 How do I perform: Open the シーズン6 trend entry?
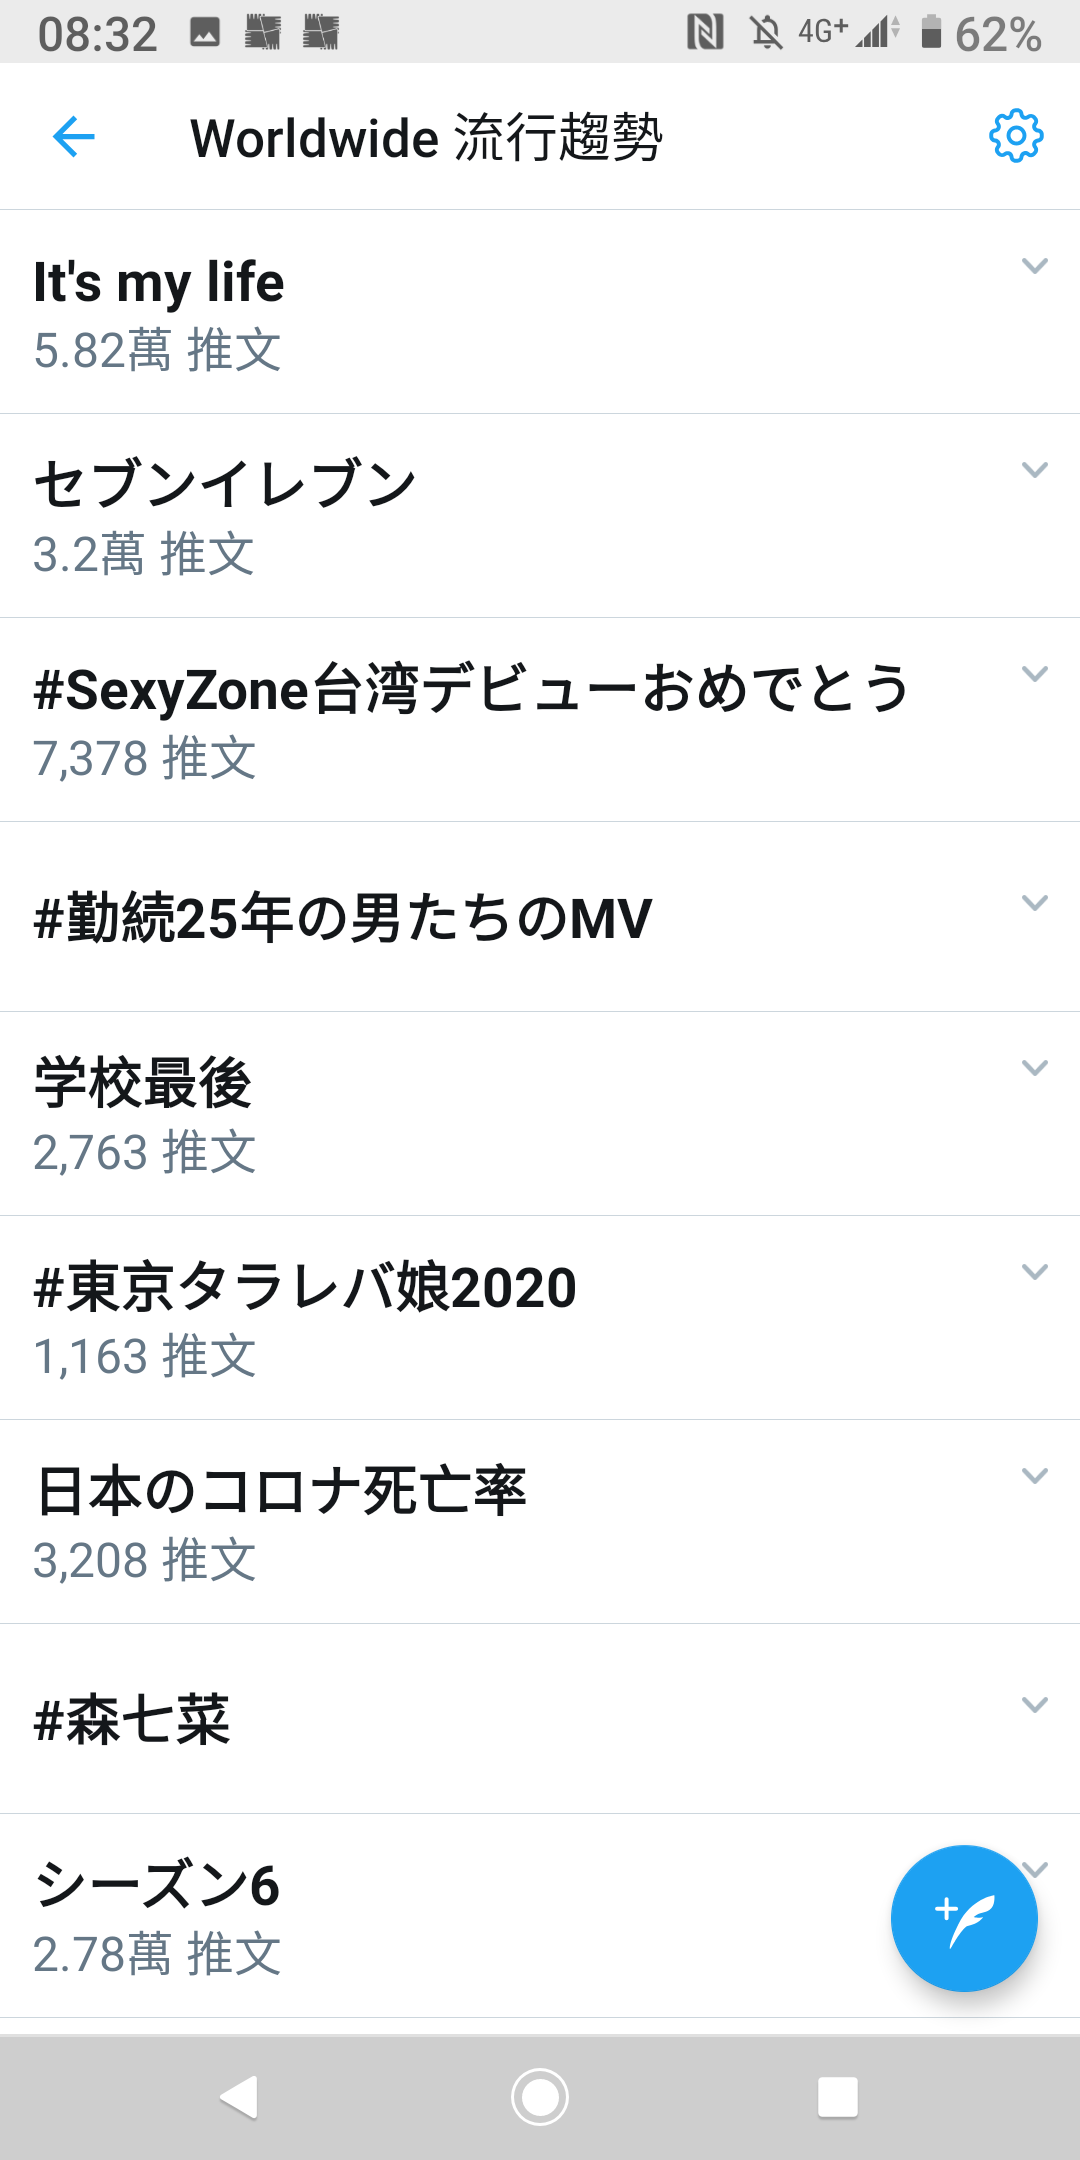[540, 1916]
